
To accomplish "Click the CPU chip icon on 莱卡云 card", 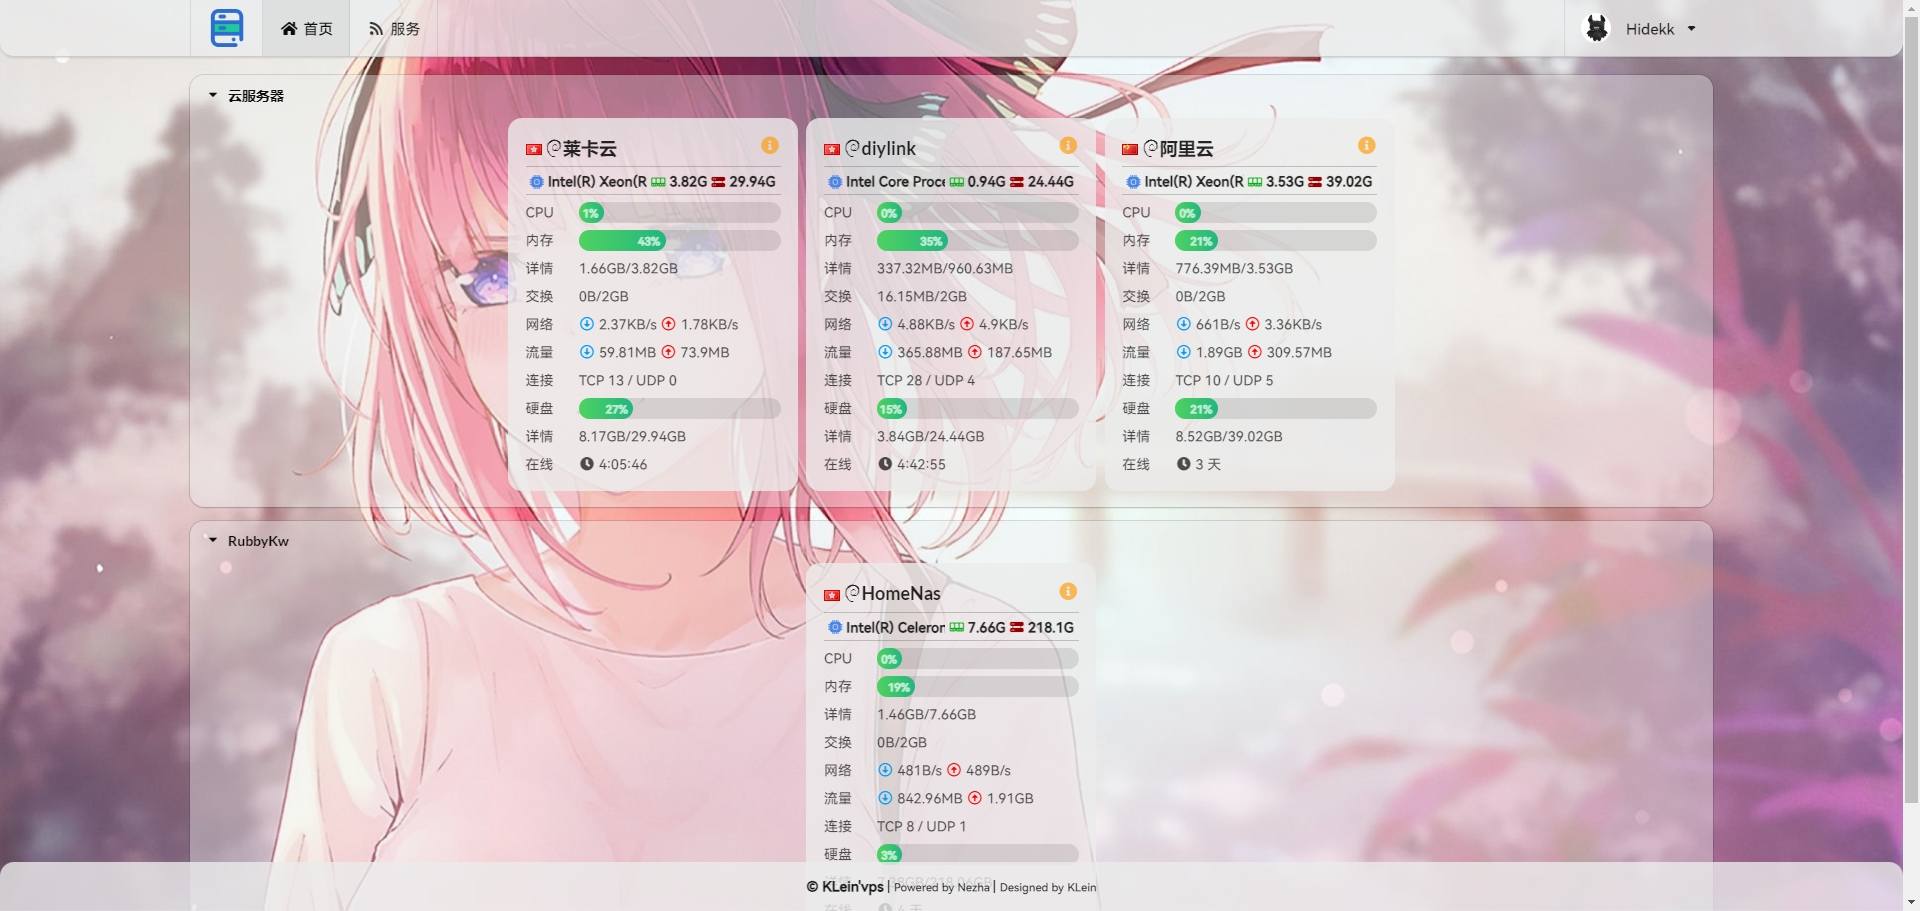I will pos(536,182).
